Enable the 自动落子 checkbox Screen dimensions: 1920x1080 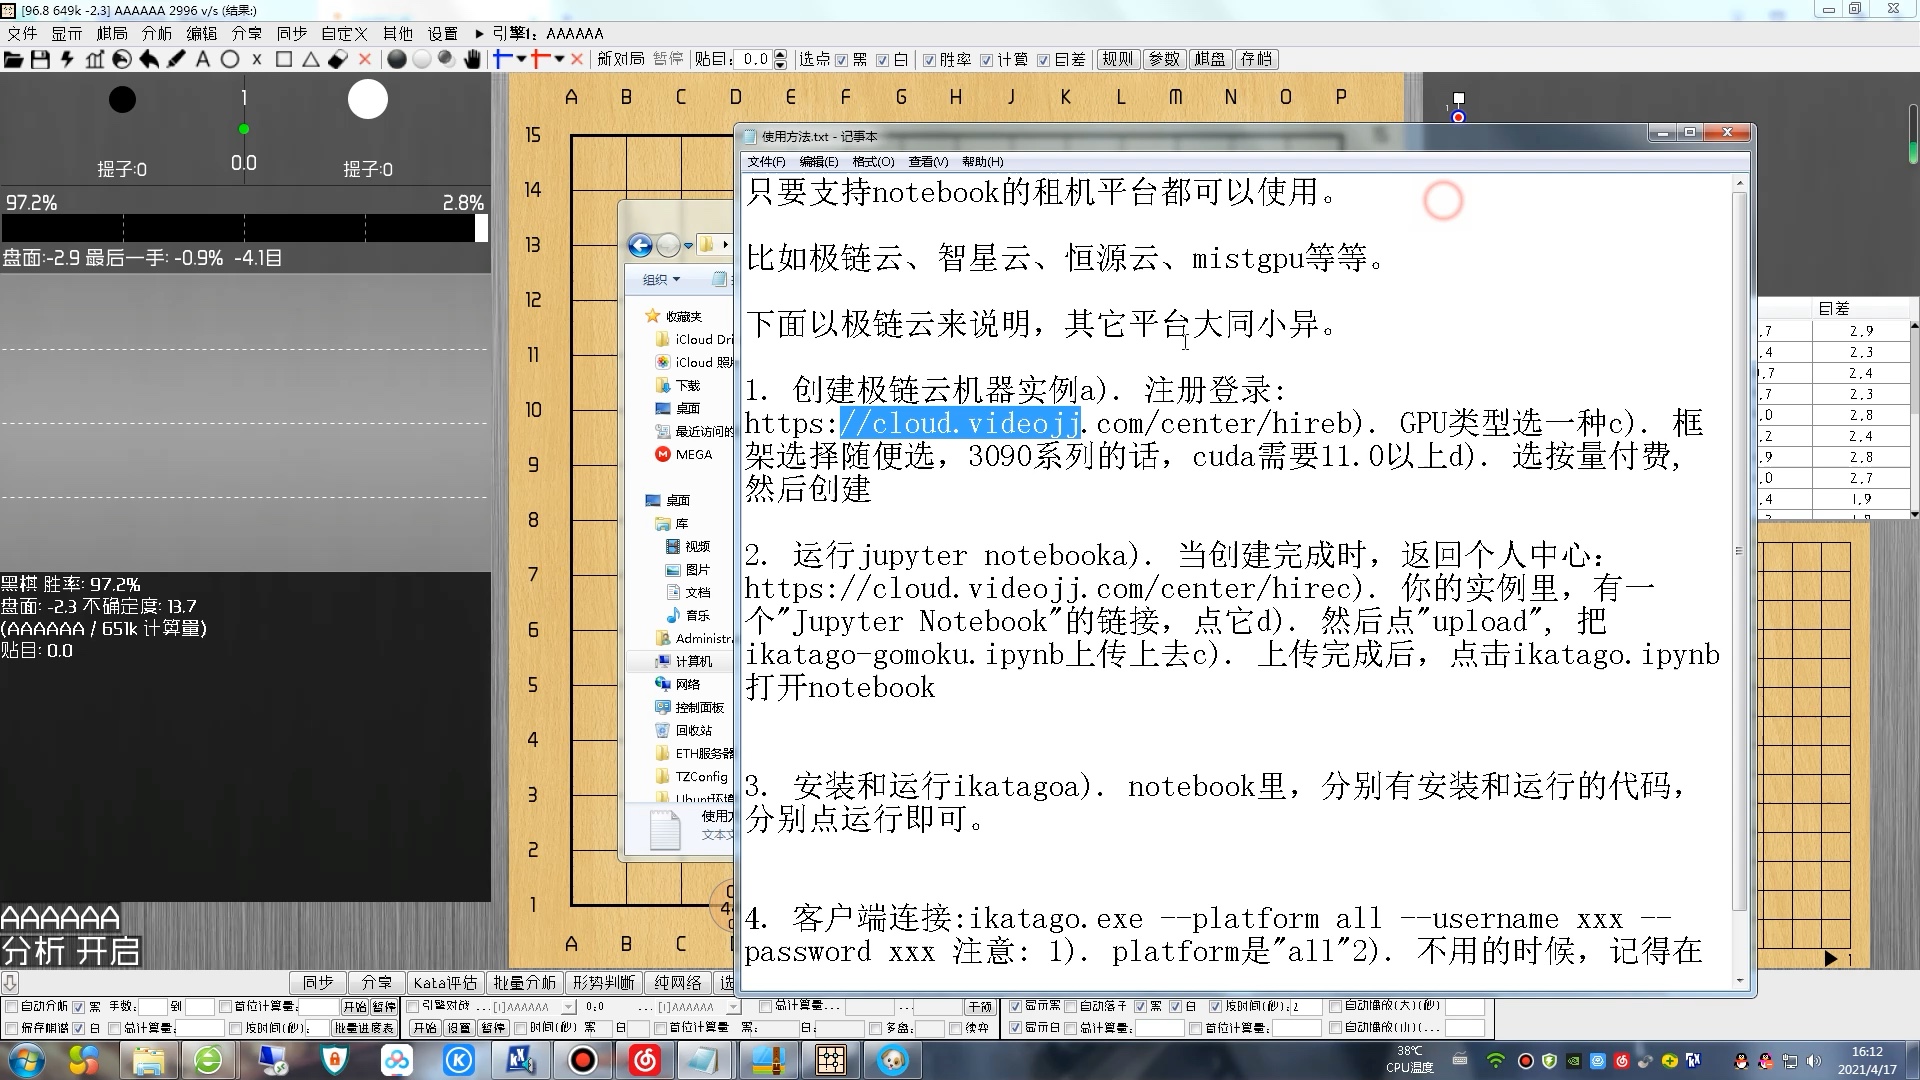tap(1071, 1006)
